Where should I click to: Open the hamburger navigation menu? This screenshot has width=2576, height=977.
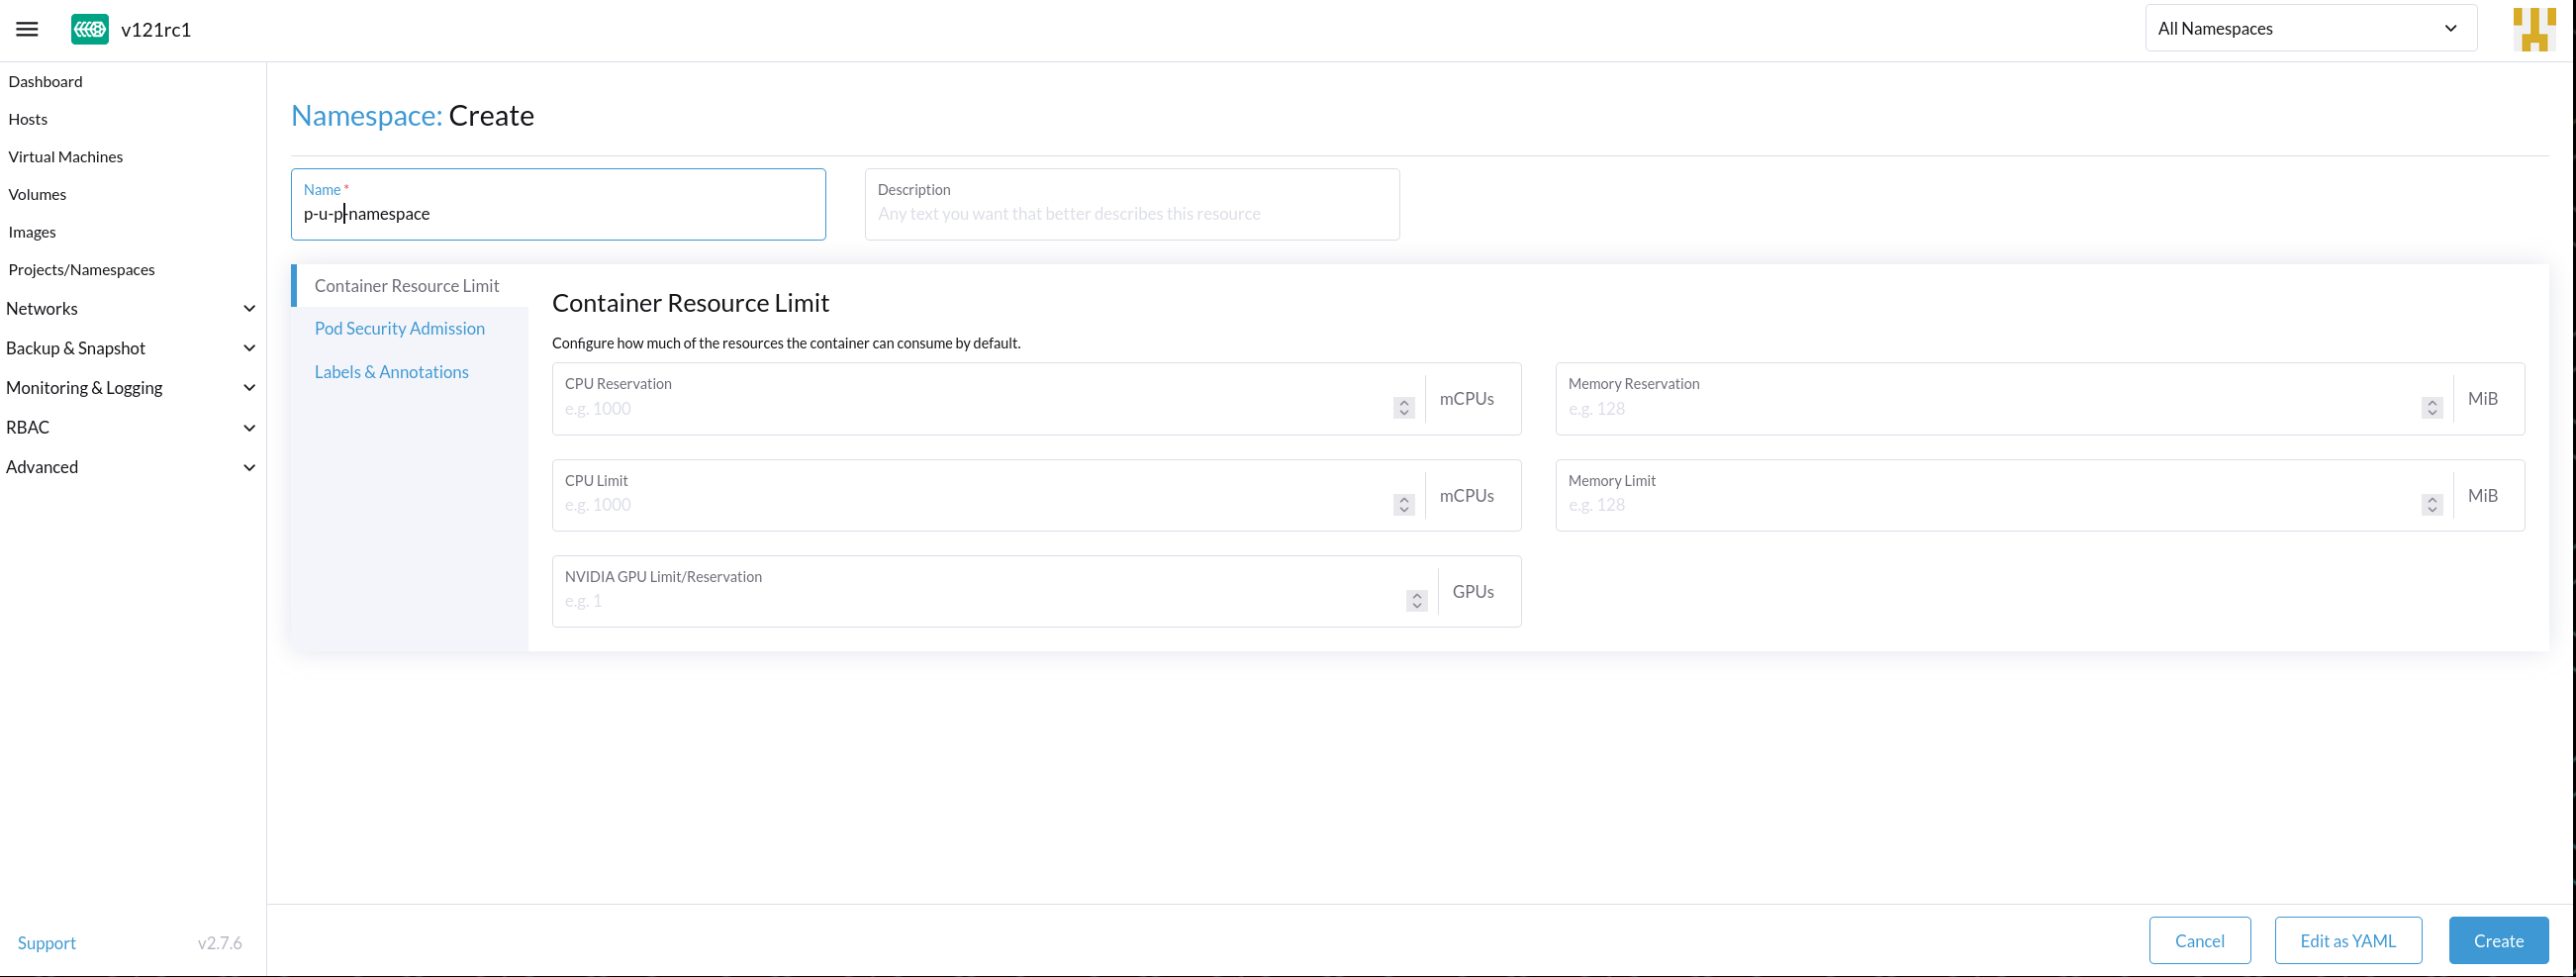(26, 28)
